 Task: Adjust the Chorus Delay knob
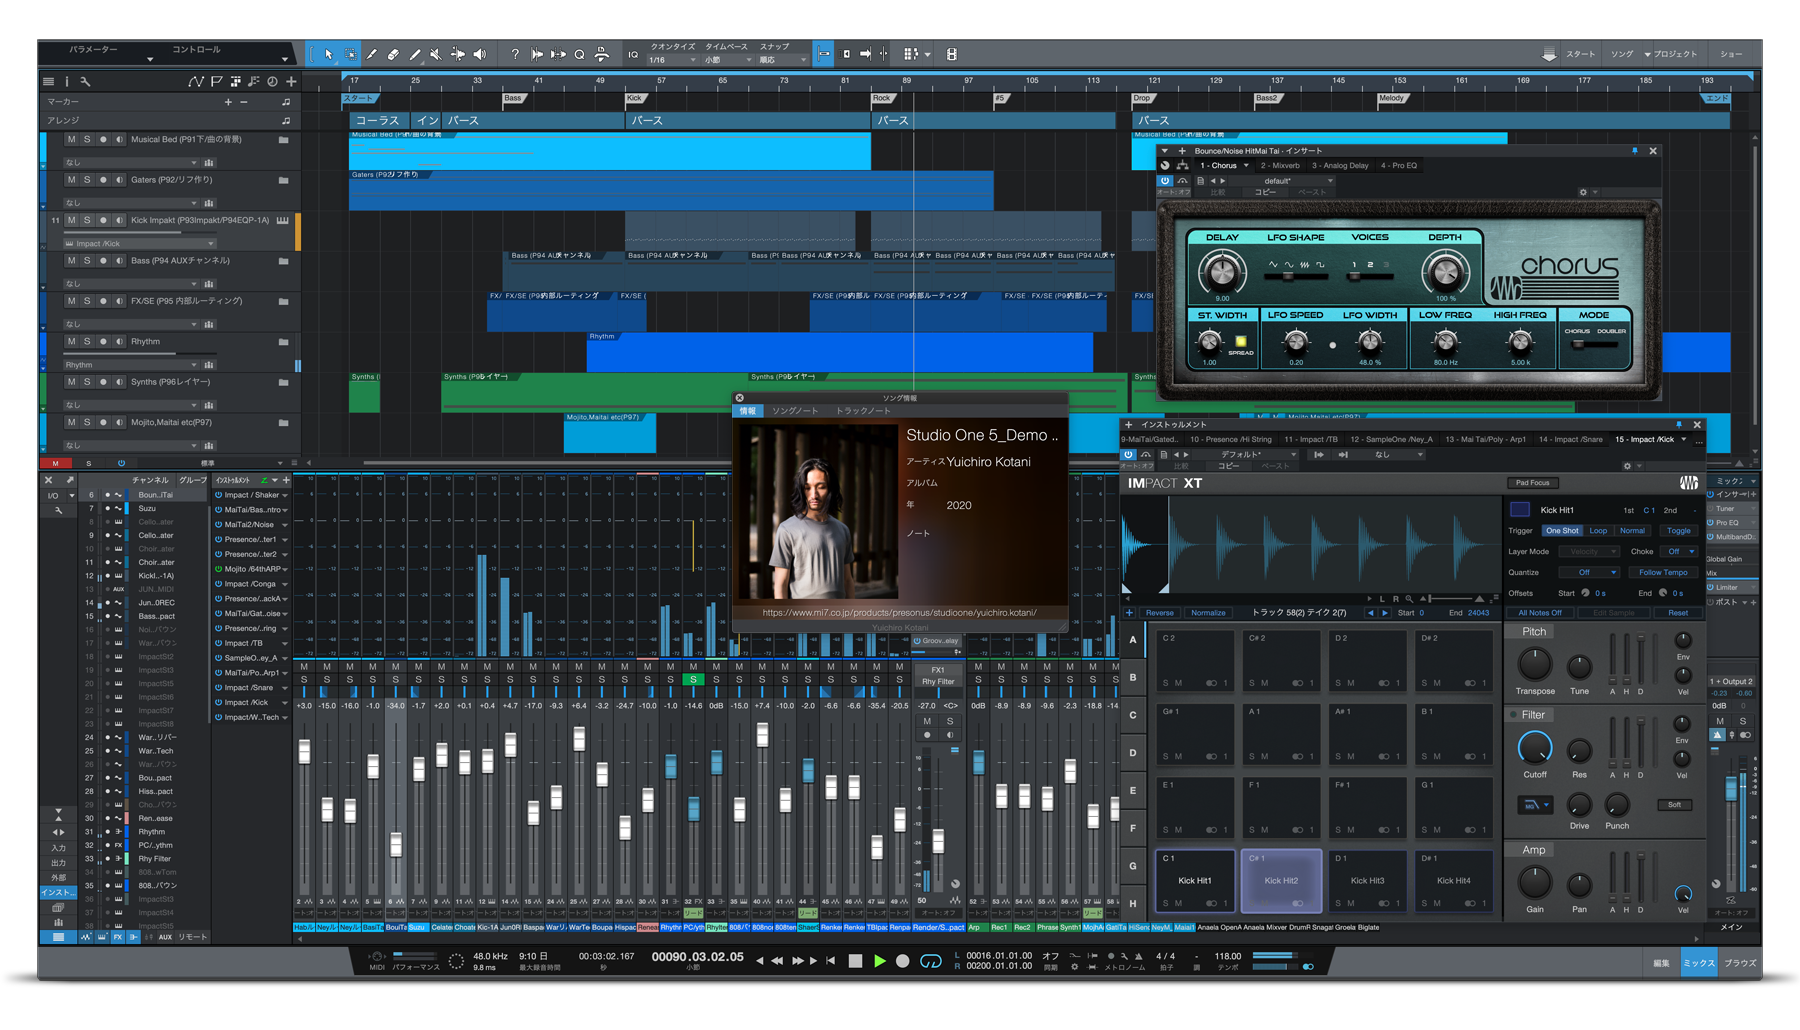pos(1221,271)
